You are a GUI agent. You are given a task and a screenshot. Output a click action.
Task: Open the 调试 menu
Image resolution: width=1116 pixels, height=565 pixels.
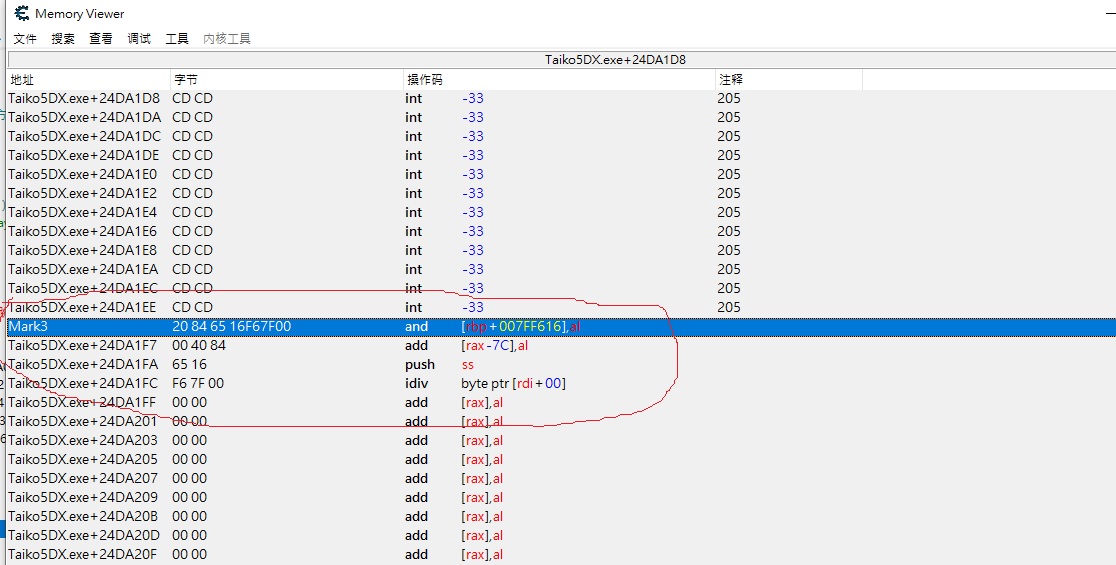pyautogui.click(x=139, y=39)
